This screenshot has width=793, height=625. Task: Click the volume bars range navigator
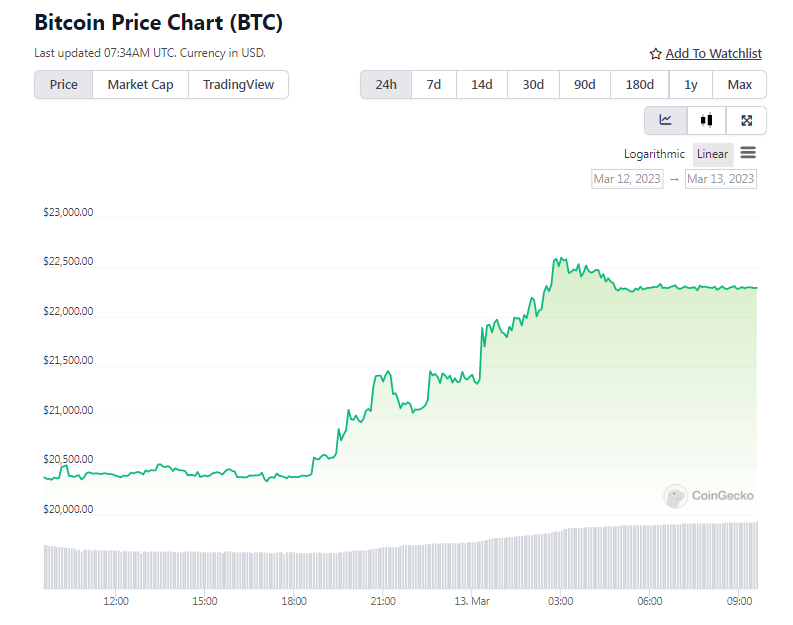pos(401,556)
